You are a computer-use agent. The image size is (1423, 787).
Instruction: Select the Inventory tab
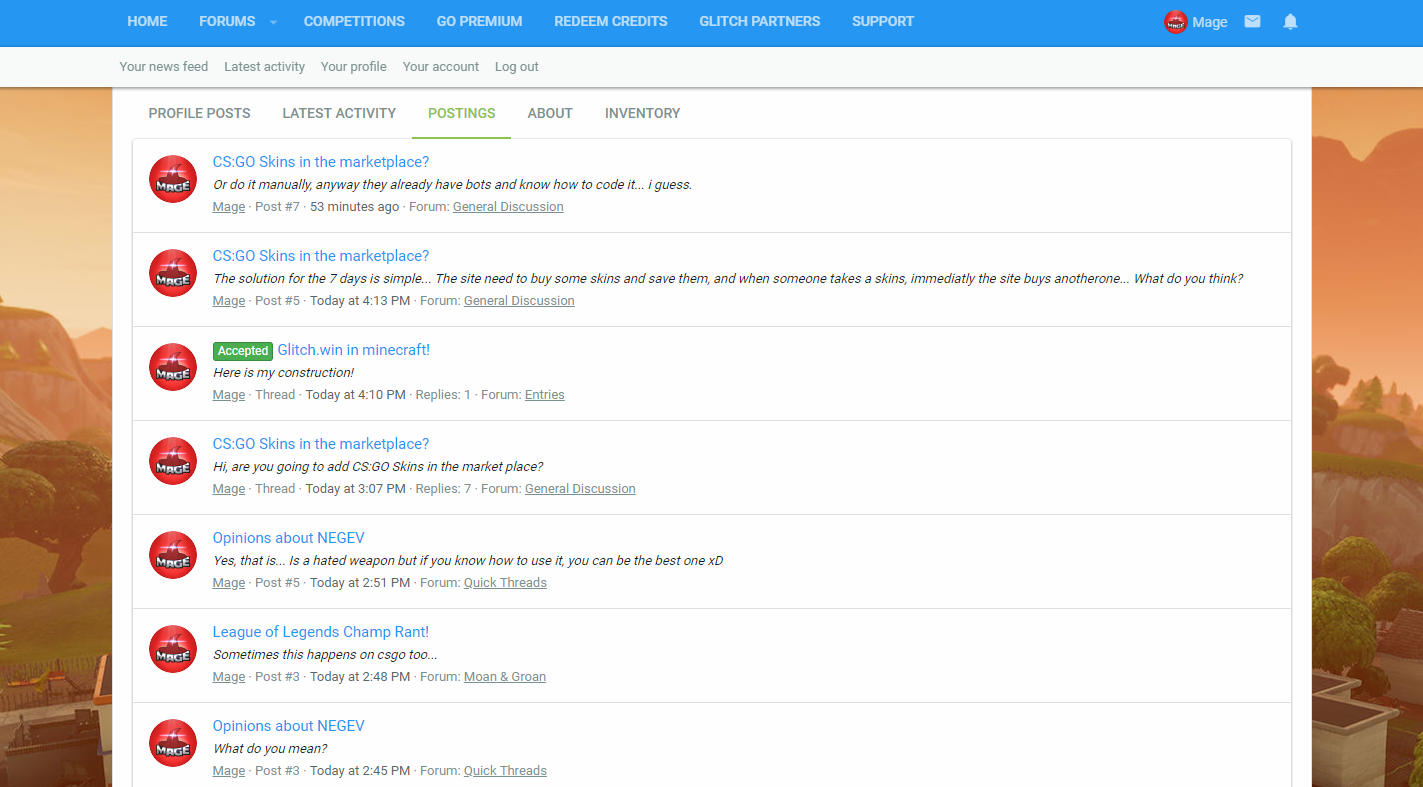tap(642, 113)
